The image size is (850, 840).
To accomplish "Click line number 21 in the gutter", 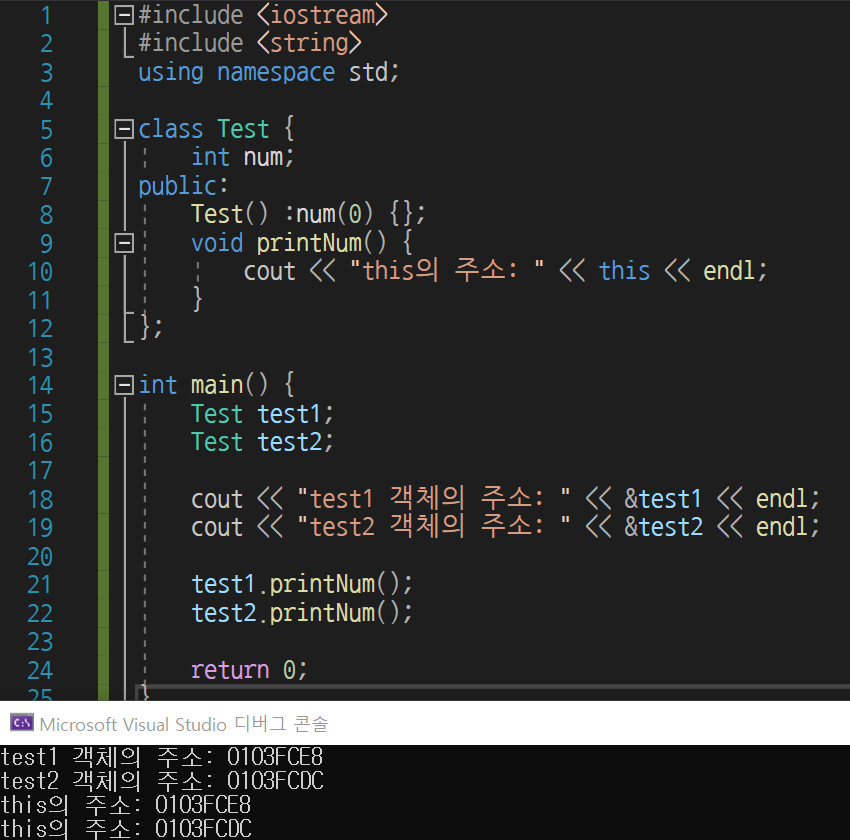I will (40, 584).
